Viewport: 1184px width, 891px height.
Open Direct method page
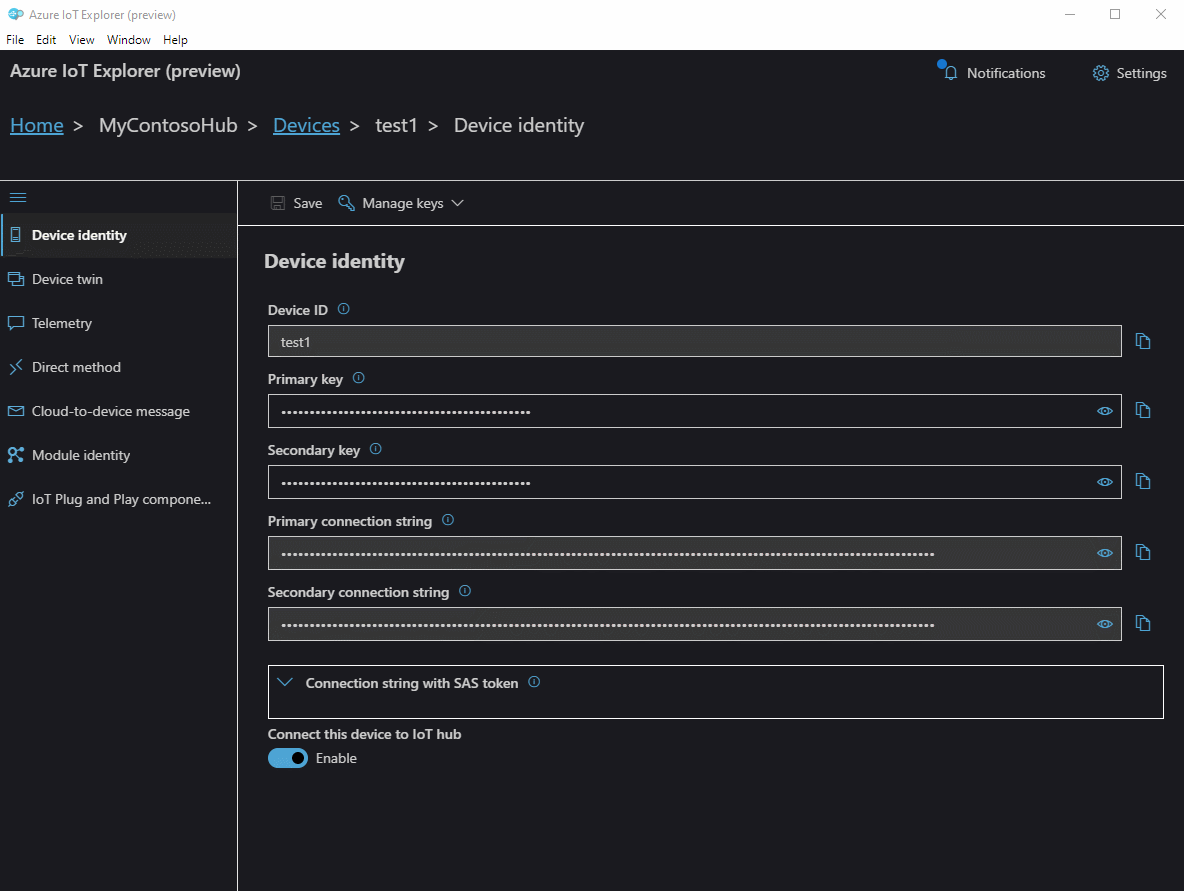(119, 367)
